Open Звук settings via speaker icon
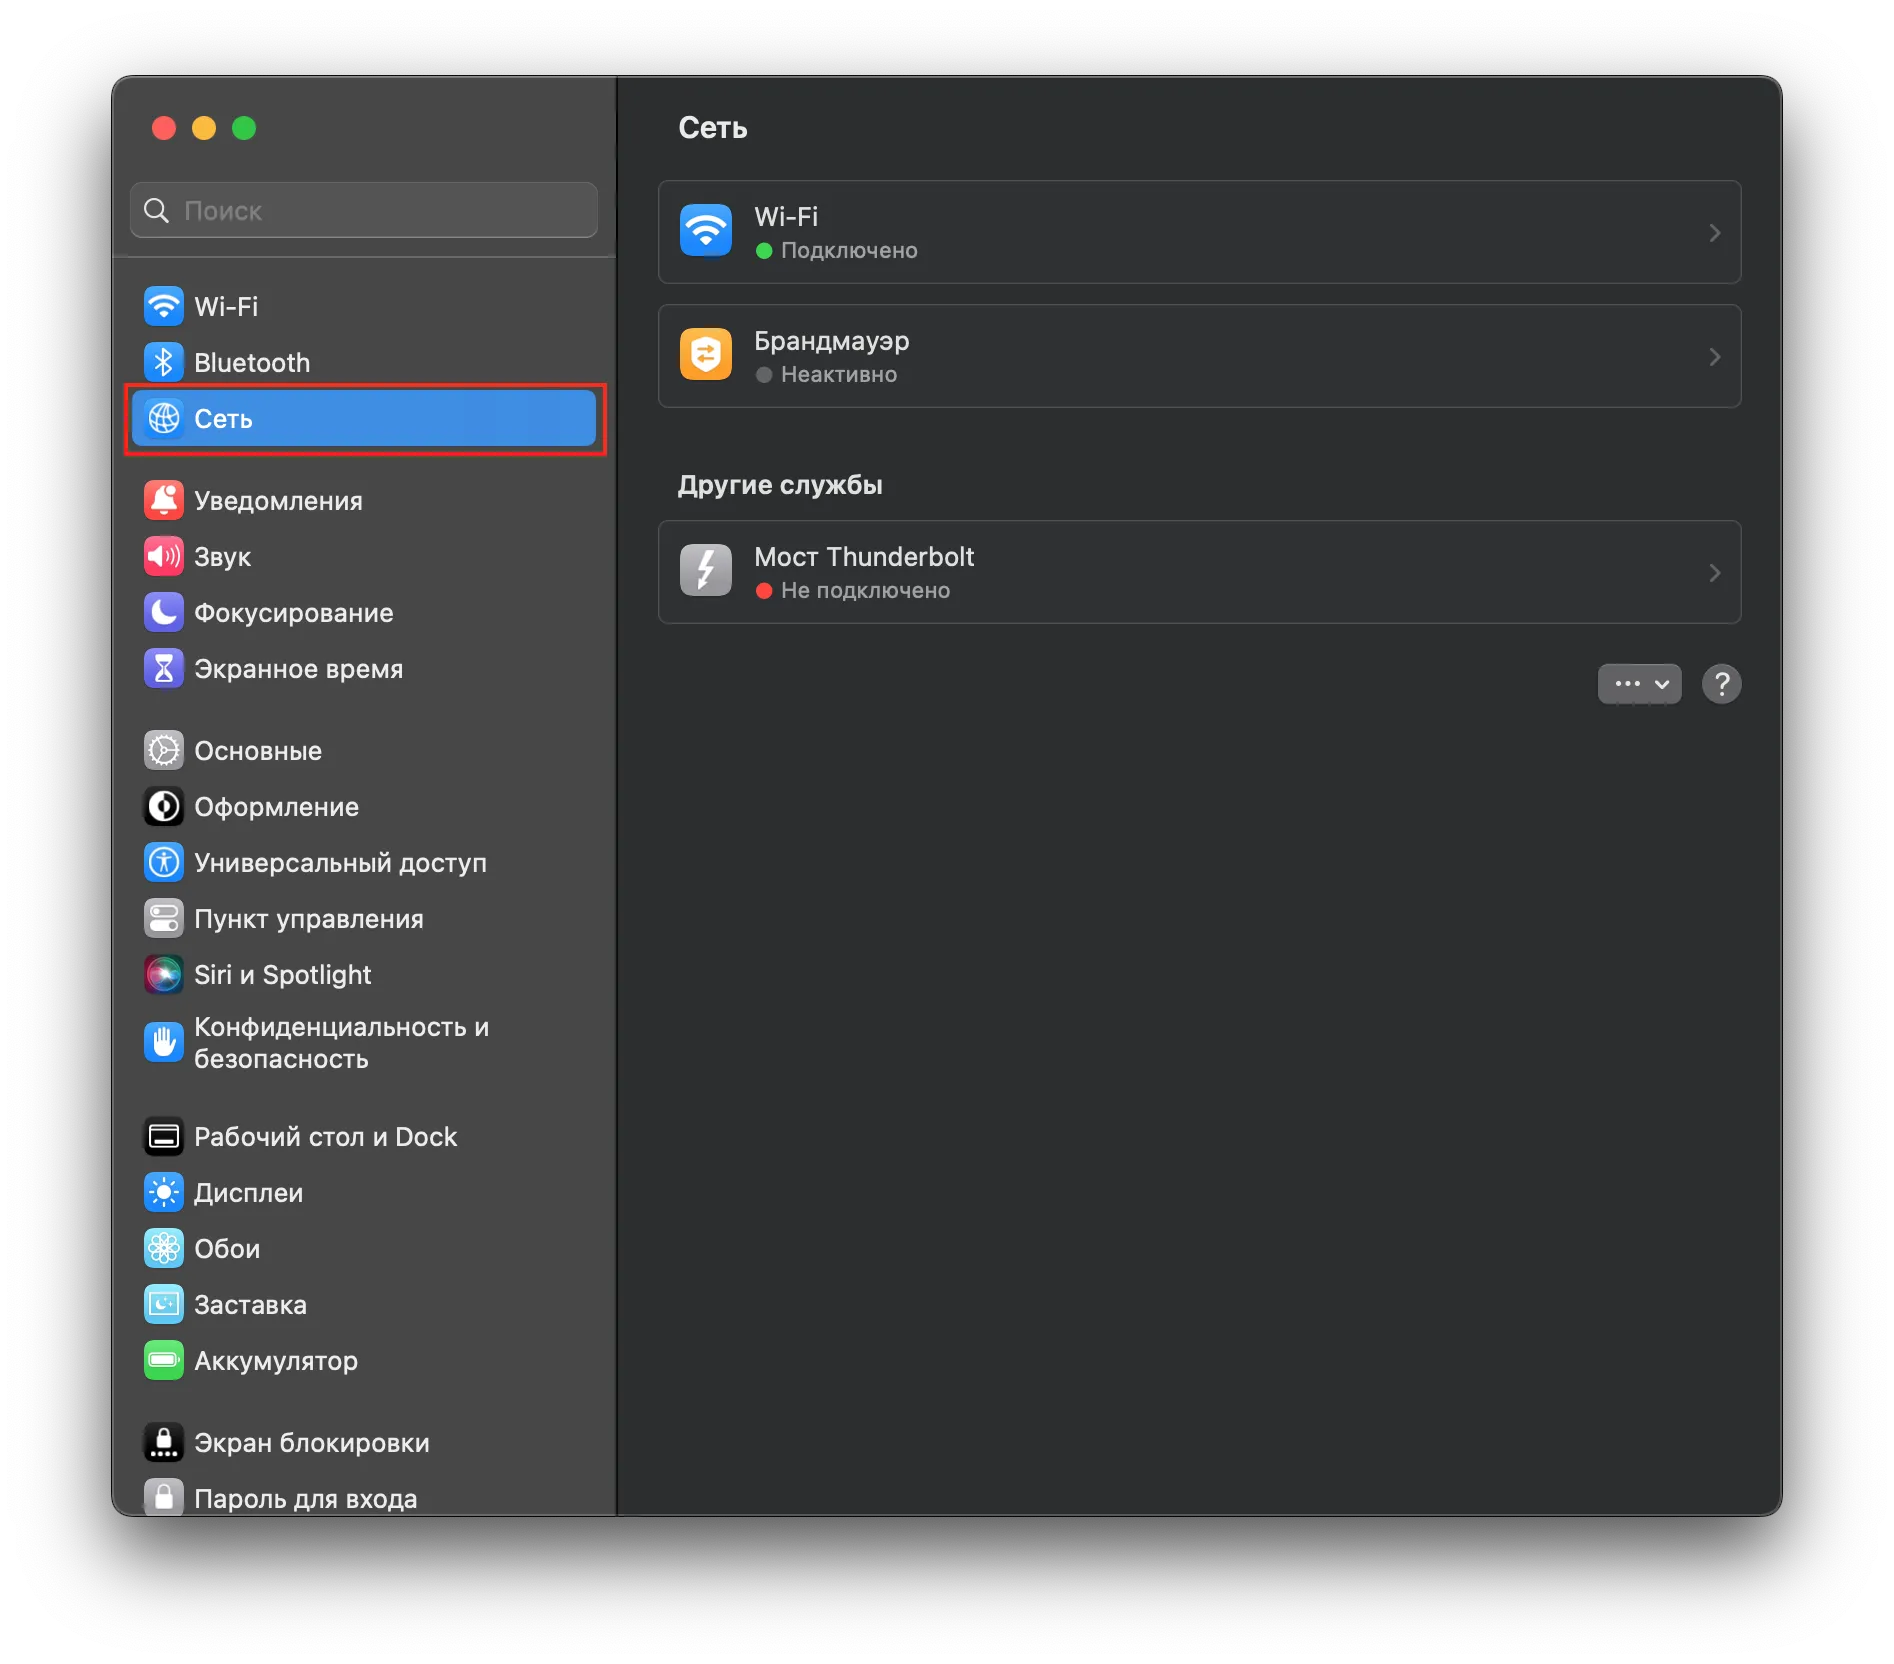The height and width of the screenshot is (1664, 1894). (163, 556)
